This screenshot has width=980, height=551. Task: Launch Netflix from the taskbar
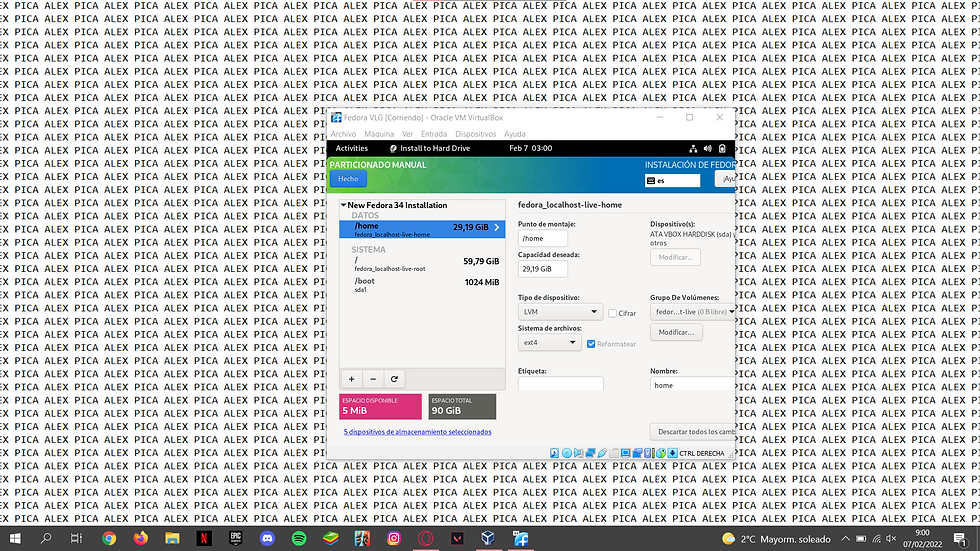(204, 539)
